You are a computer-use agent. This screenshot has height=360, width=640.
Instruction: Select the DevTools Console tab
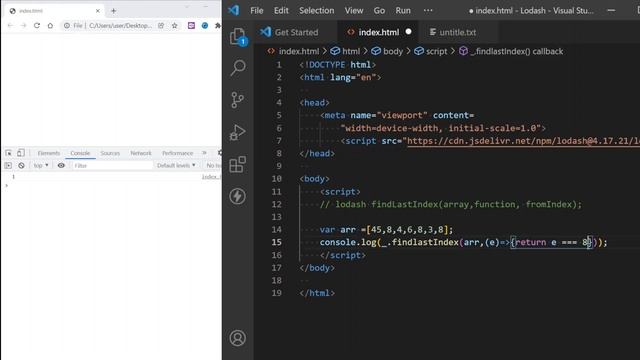pos(80,153)
